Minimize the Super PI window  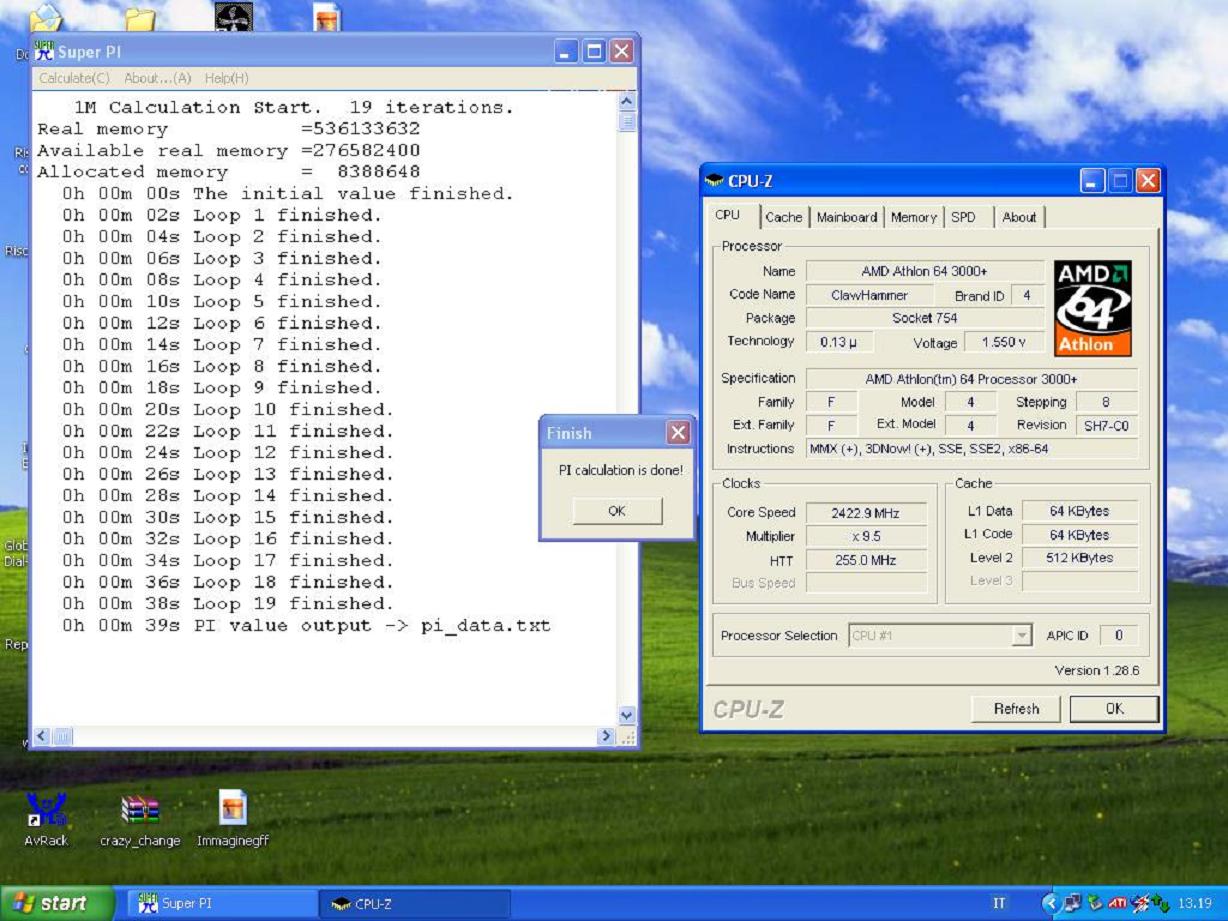(x=567, y=51)
